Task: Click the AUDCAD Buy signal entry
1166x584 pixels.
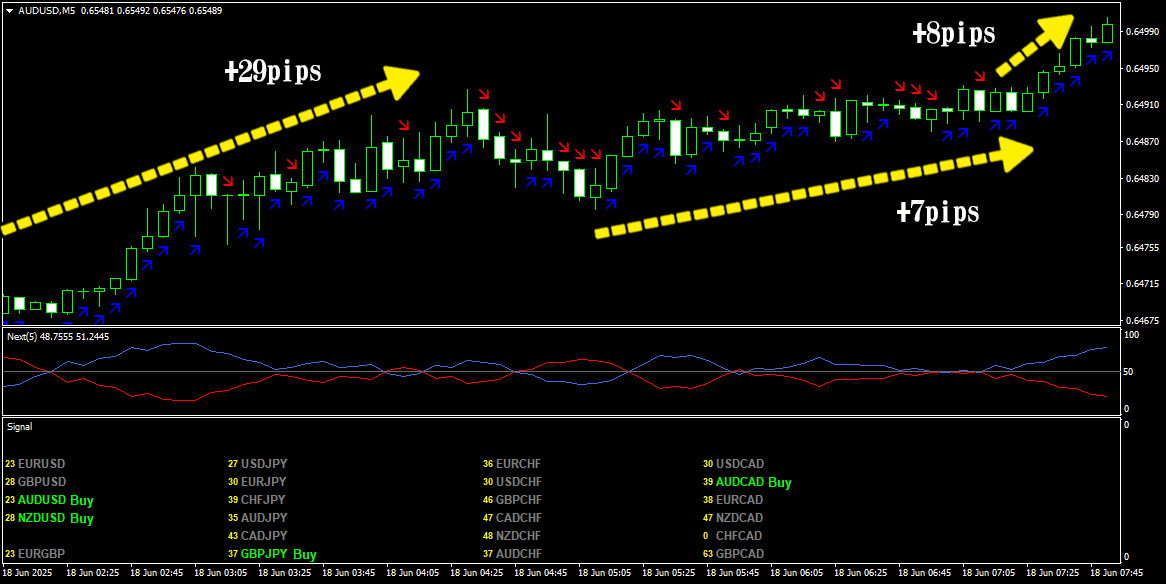Action: pos(754,482)
